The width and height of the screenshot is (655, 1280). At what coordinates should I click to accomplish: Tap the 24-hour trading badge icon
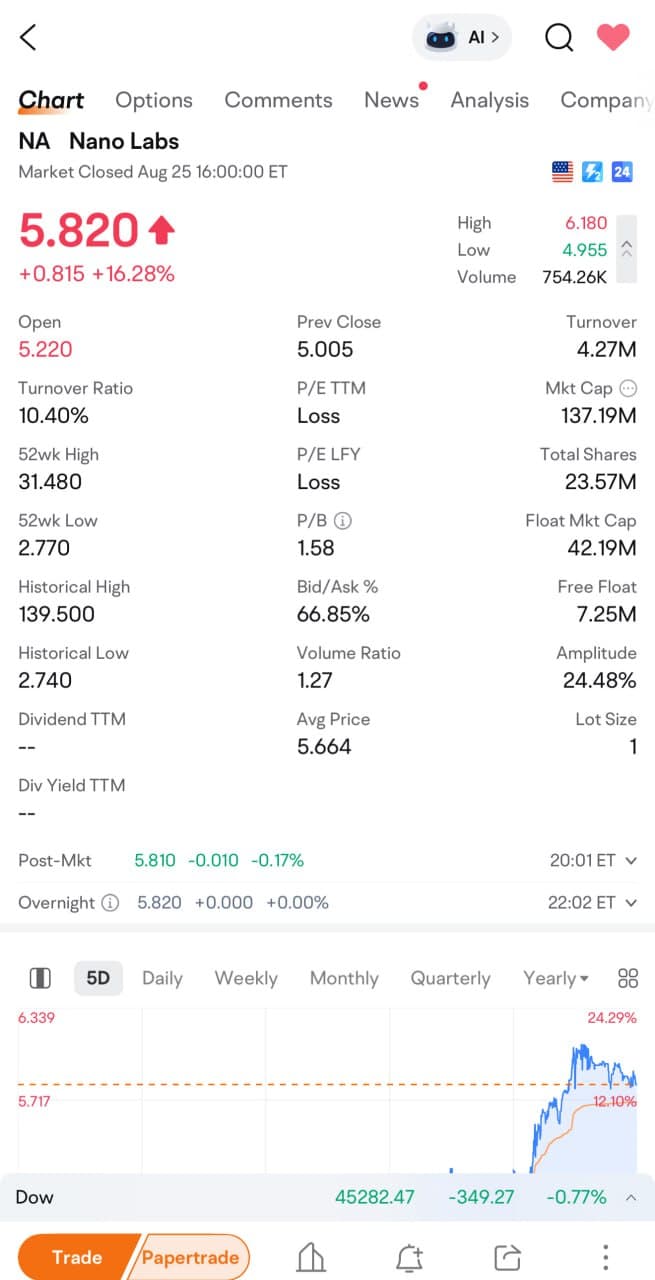pos(622,172)
